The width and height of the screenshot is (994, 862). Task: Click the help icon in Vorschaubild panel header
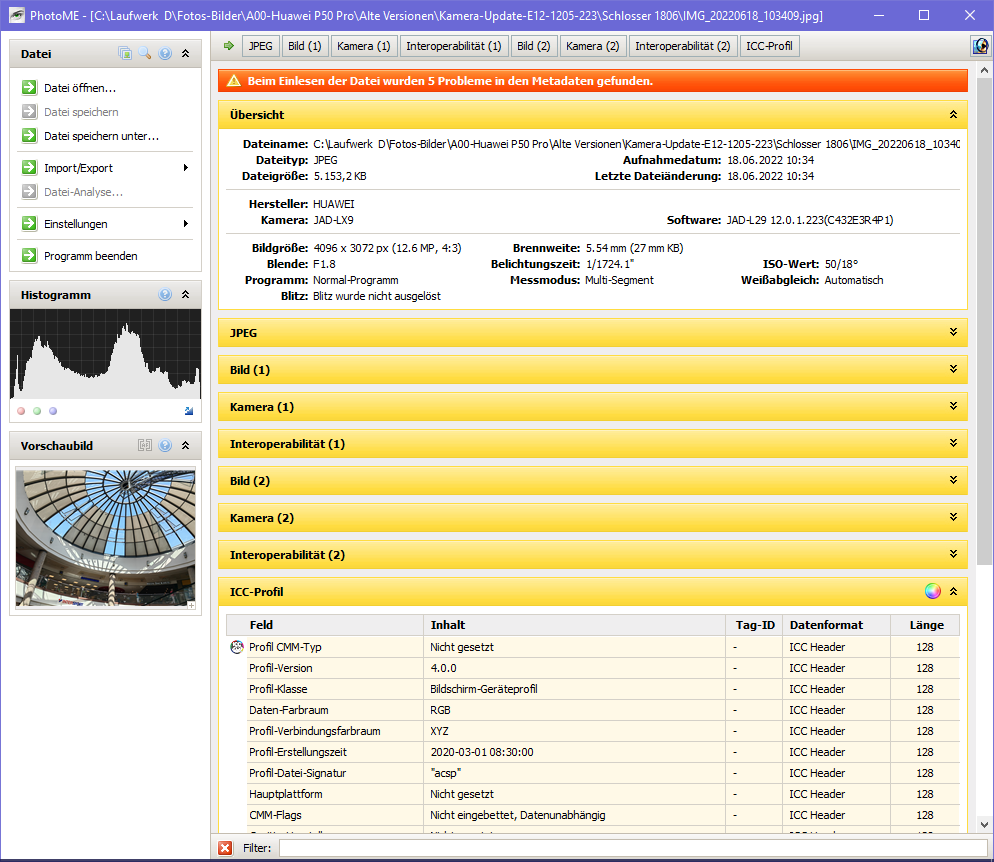[x=165, y=445]
